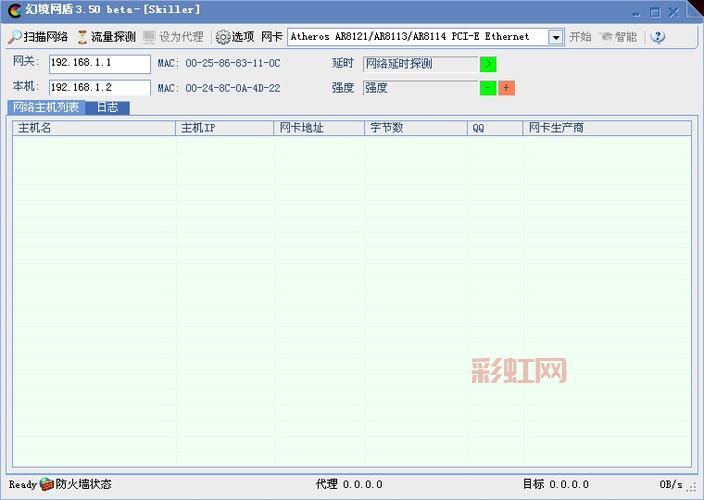Open the help question mark icon
This screenshot has width=704, height=500.
(x=658, y=37)
